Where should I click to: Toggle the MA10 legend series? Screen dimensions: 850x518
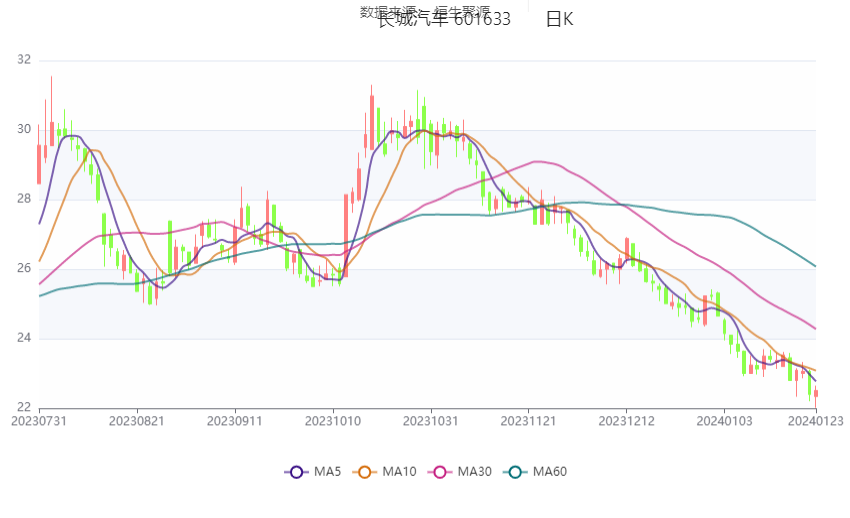[384, 472]
